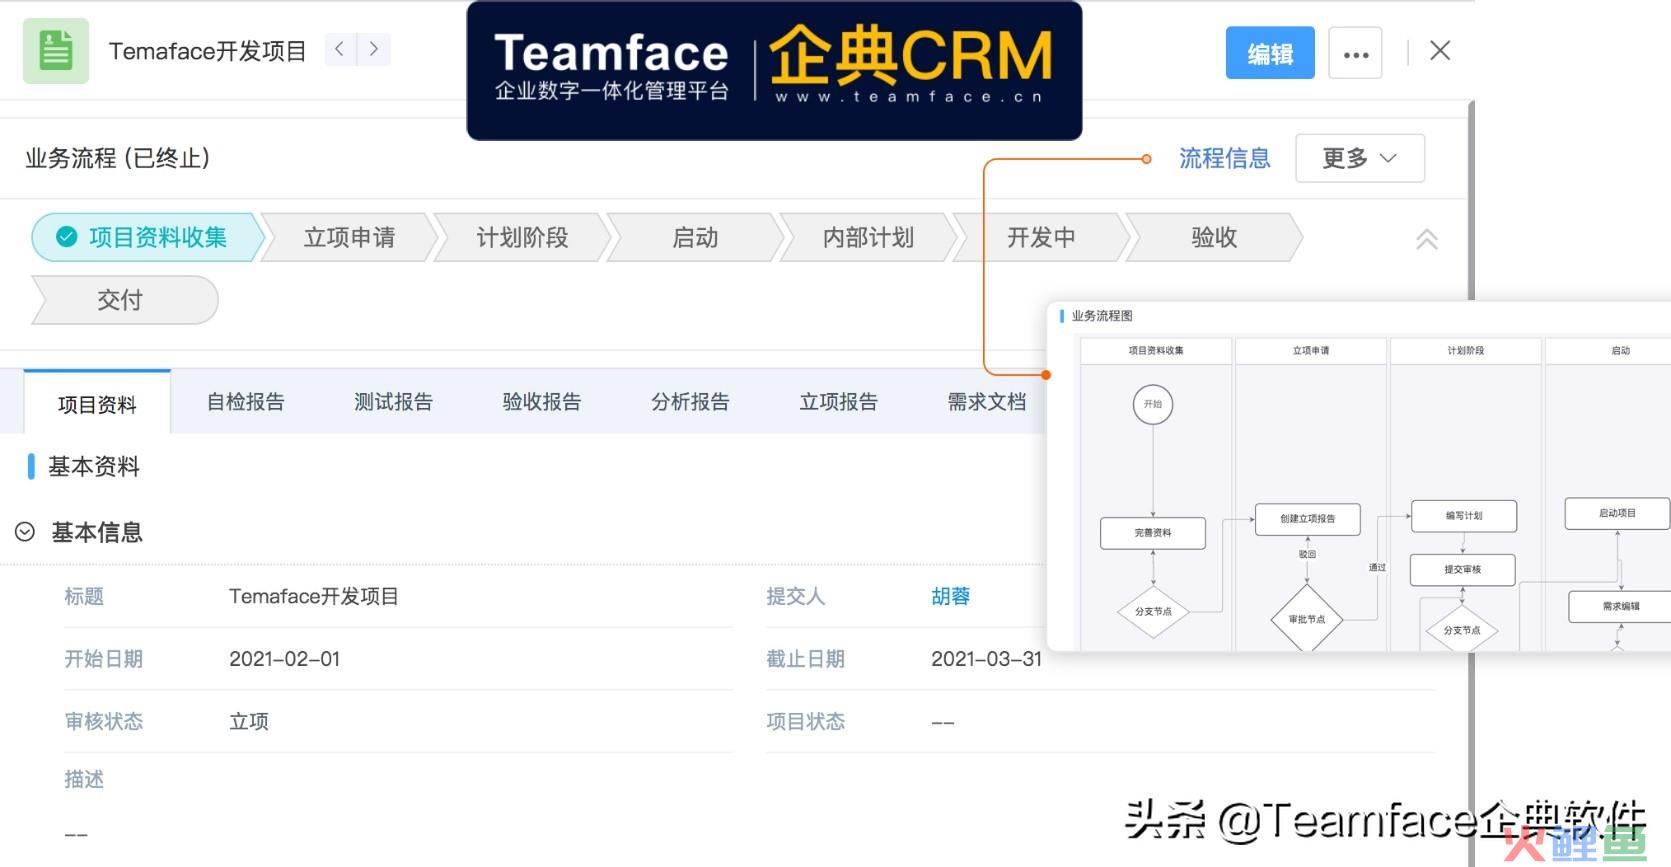The height and width of the screenshot is (867, 1671).
Task: Switch to 立项报告 tab
Action: (x=838, y=402)
